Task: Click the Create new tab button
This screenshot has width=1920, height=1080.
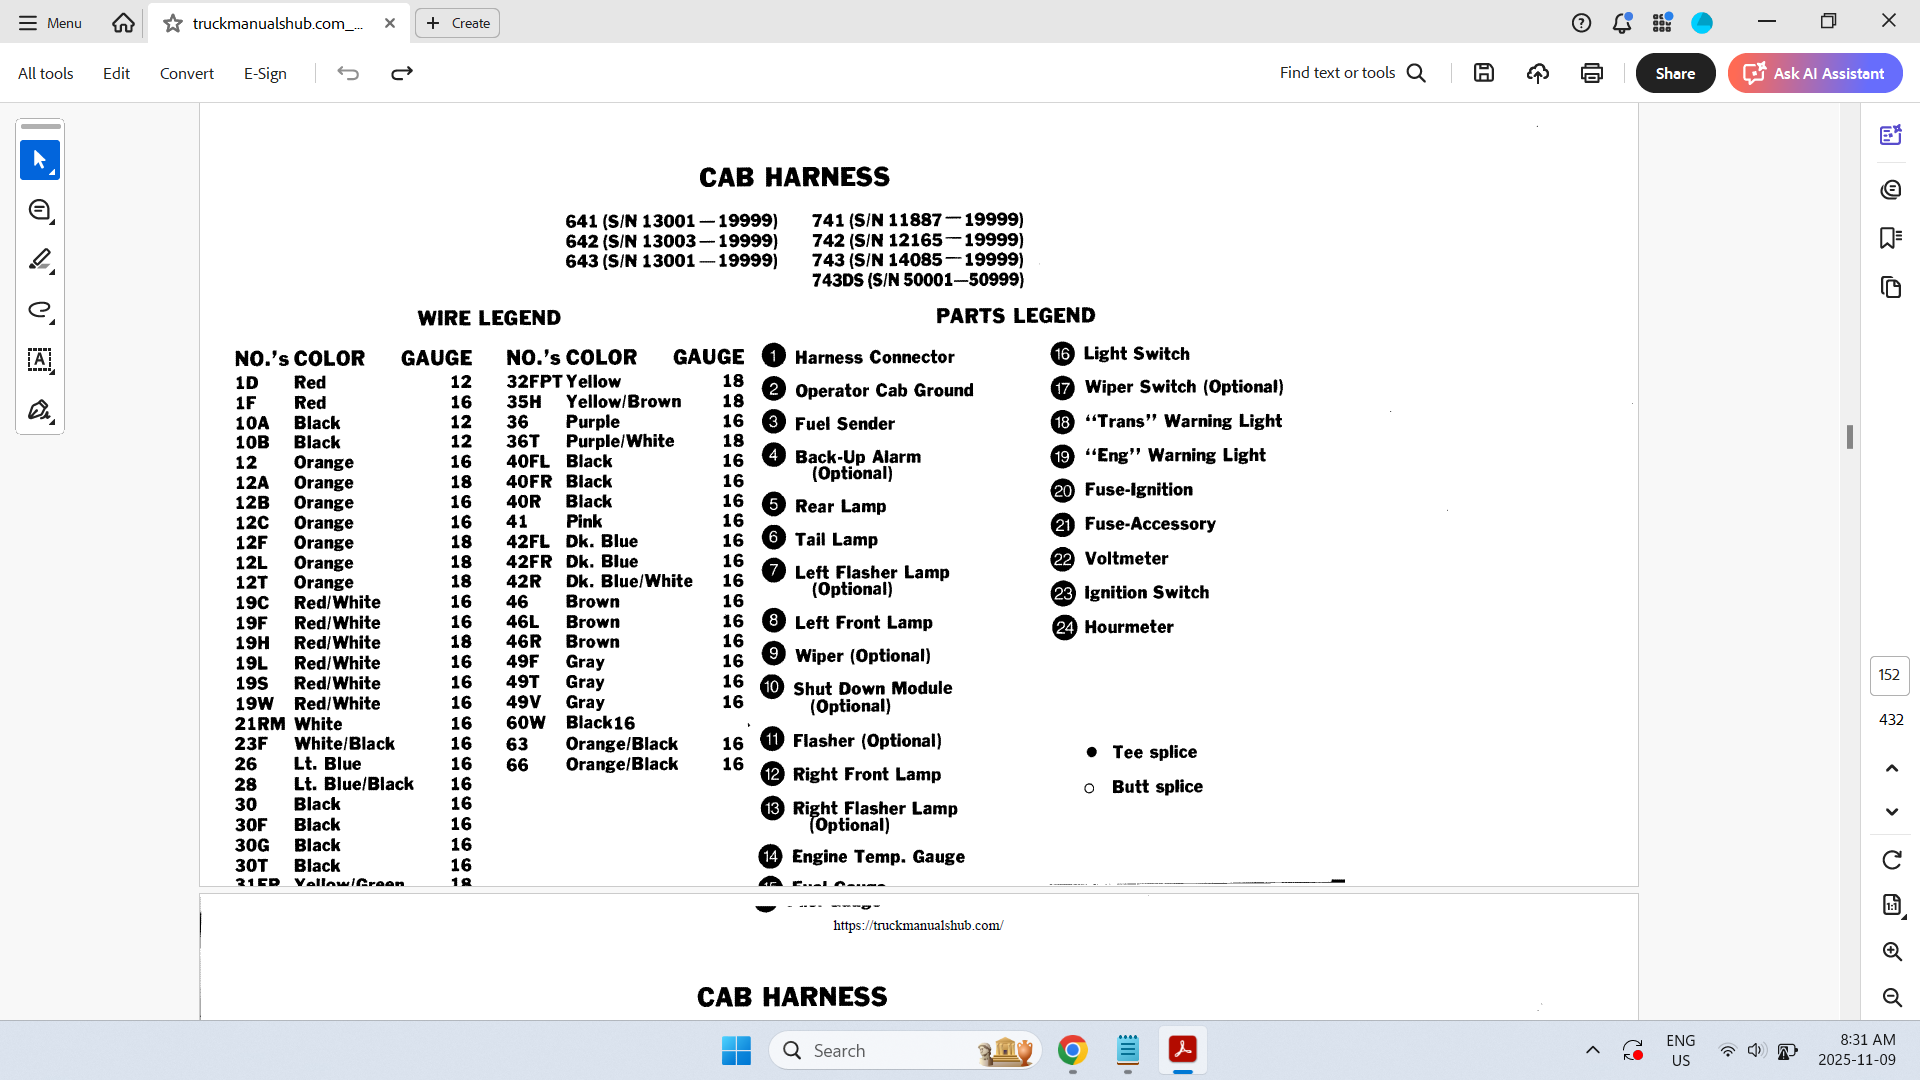Action: point(458,23)
